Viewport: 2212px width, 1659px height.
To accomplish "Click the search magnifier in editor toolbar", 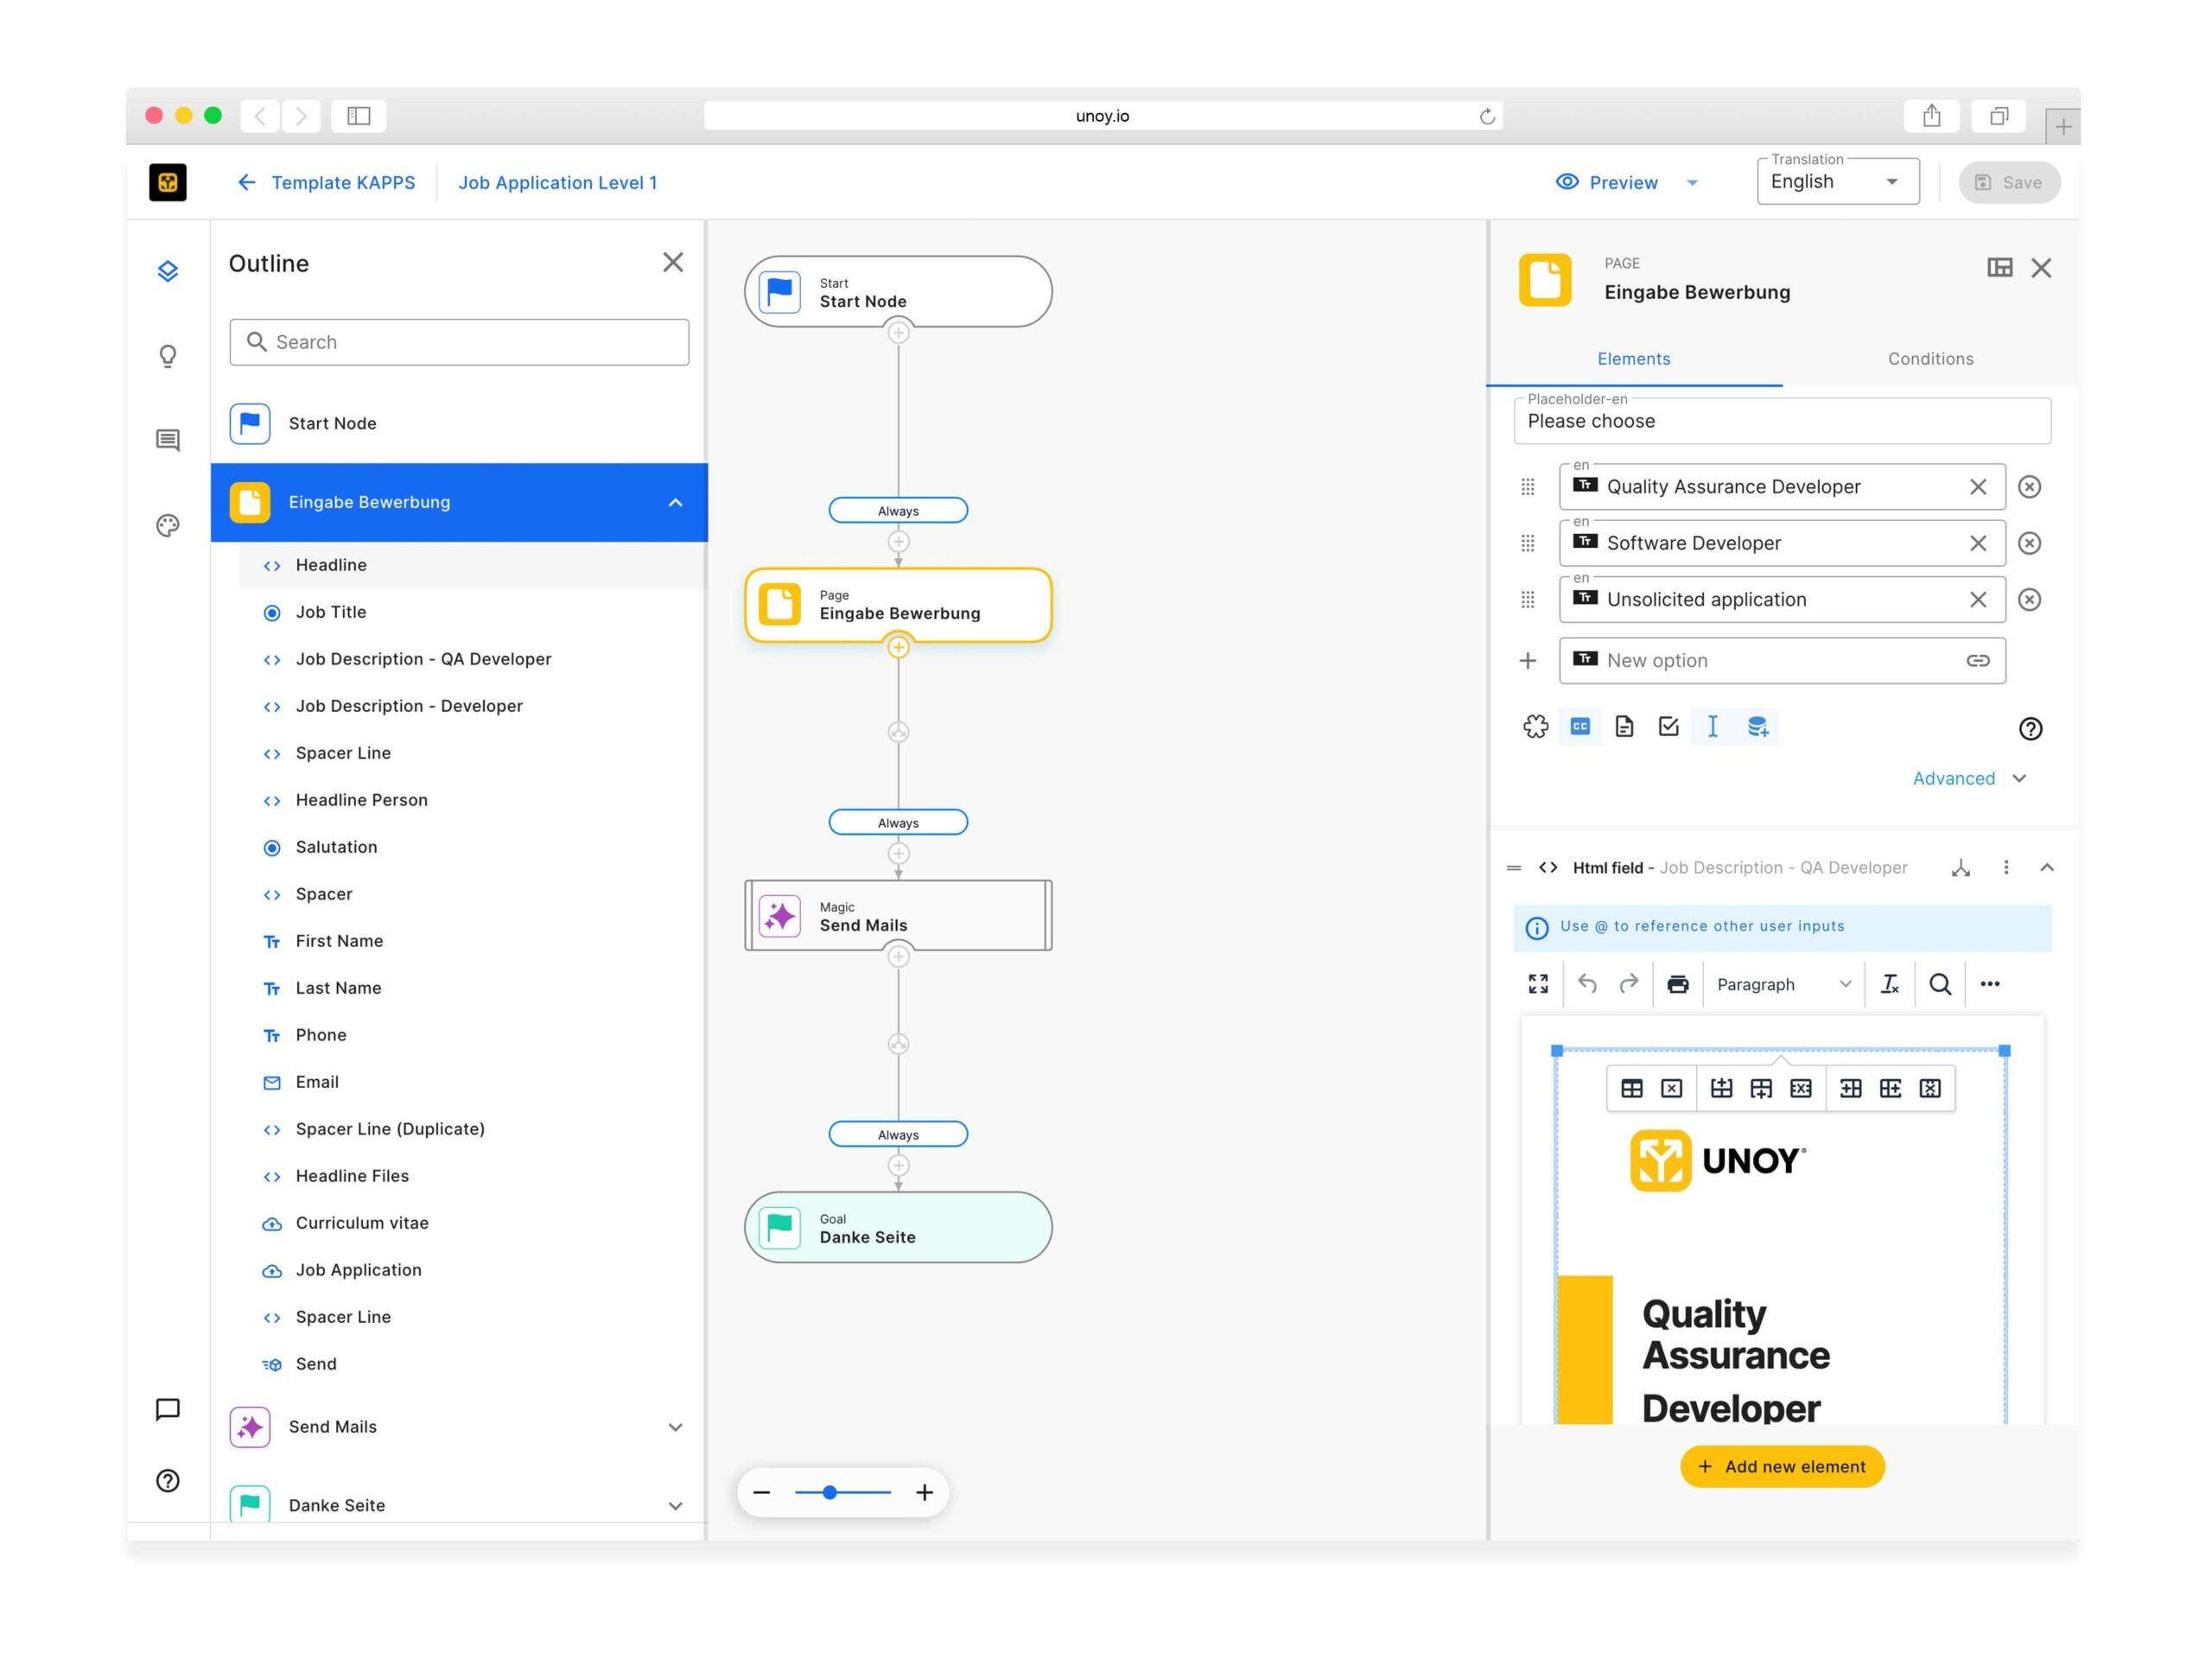I will click(x=1939, y=984).
